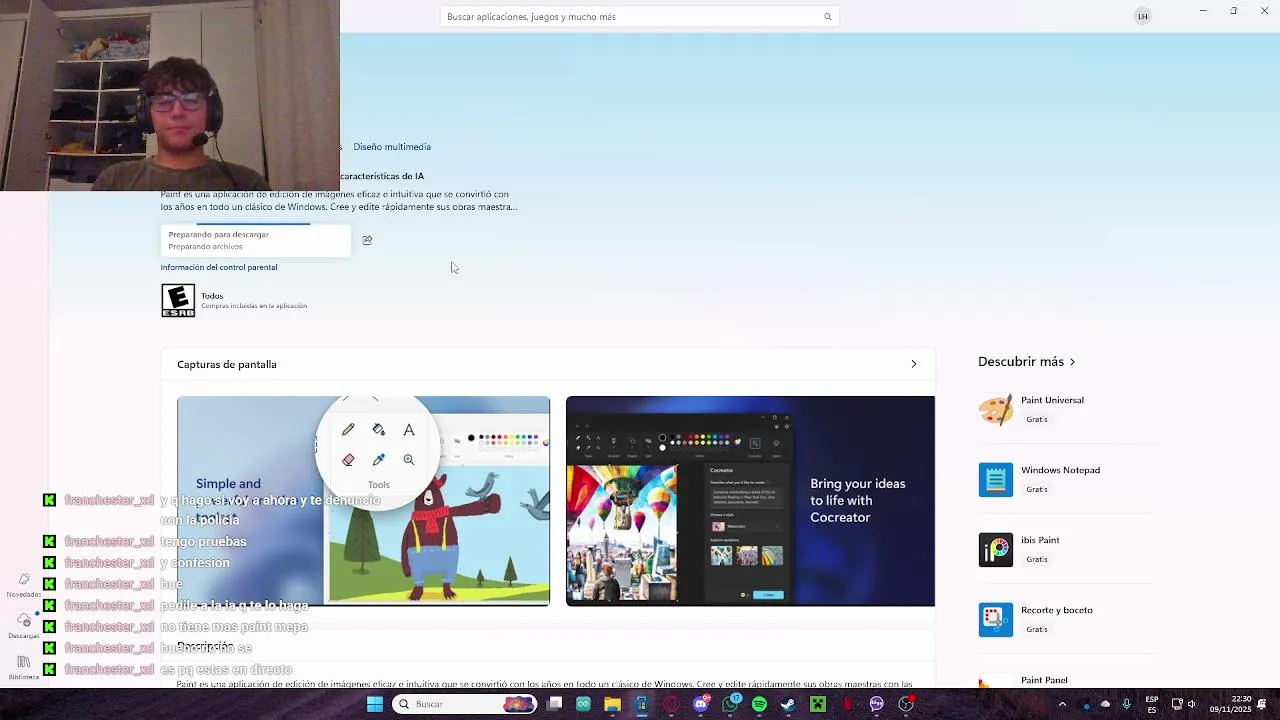The image size is (1280, 720).
Task: Click the Capturas de pantalla heading
Action: 227,364
